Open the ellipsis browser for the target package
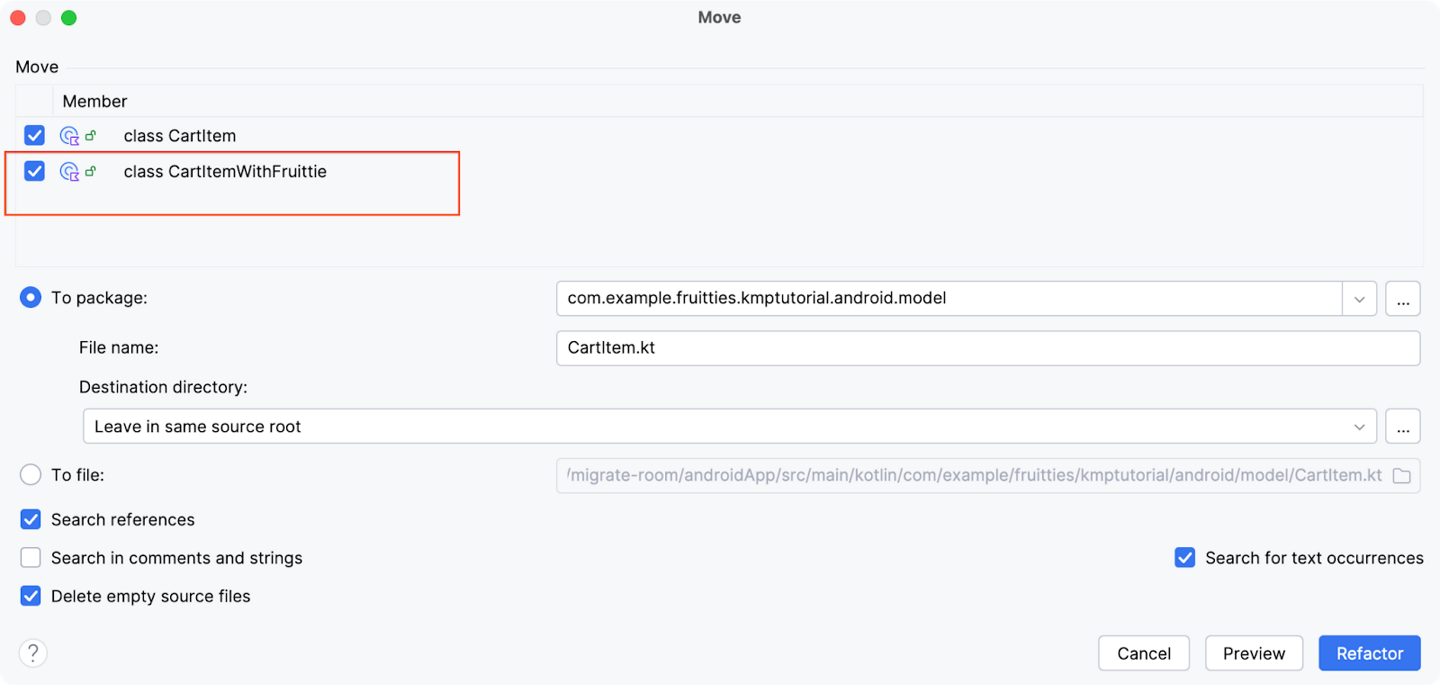The image size is (1440, 685). 1402,298
